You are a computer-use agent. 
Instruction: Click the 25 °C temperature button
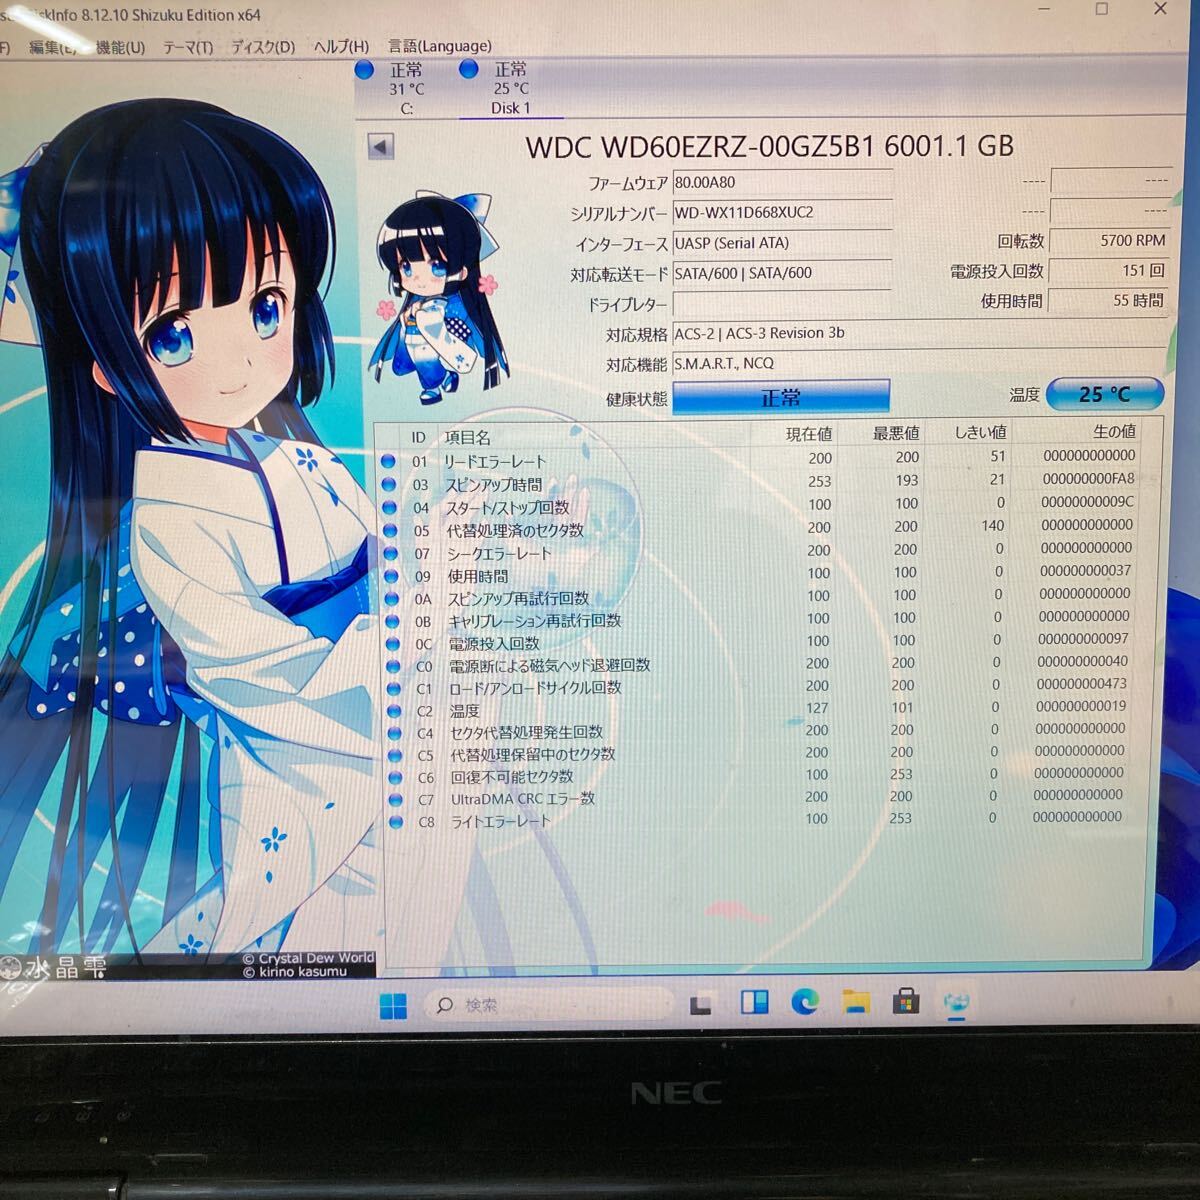pos(1105,394)
